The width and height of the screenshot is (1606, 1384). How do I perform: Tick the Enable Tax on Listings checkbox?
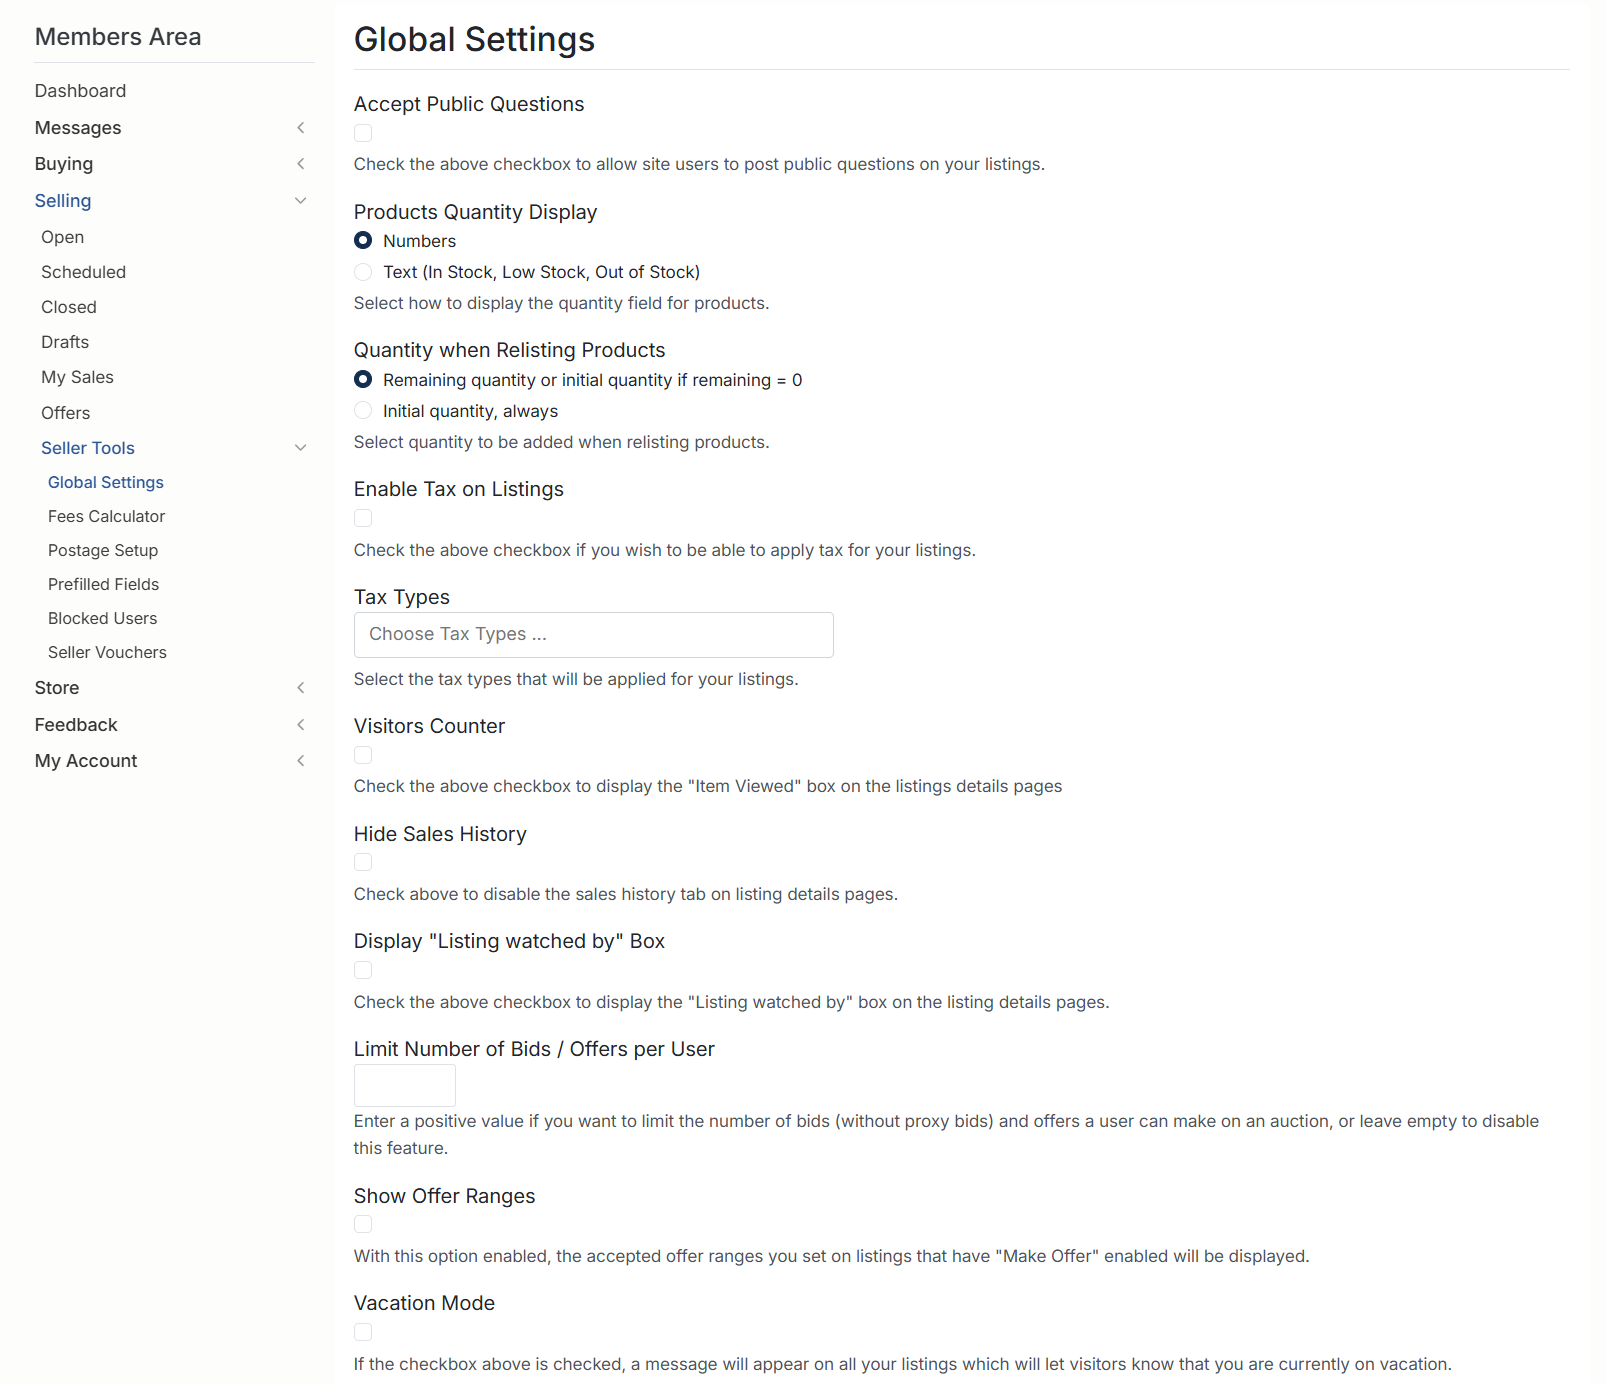363,518
